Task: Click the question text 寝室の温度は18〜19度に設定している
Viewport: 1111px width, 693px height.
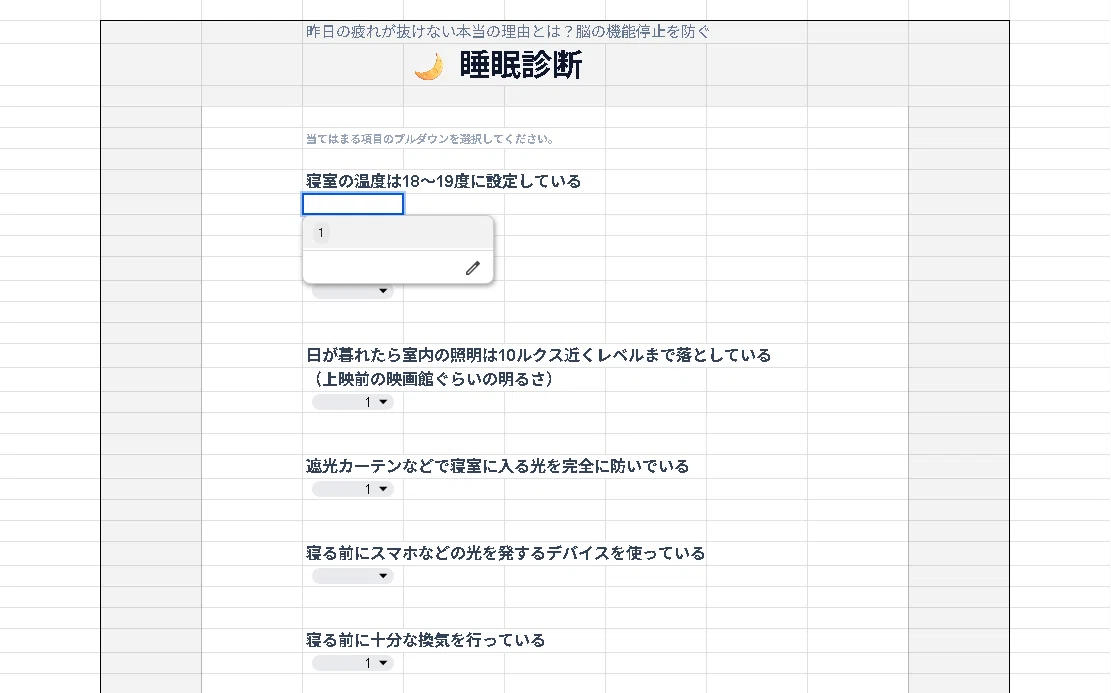Action: [444, 181]
